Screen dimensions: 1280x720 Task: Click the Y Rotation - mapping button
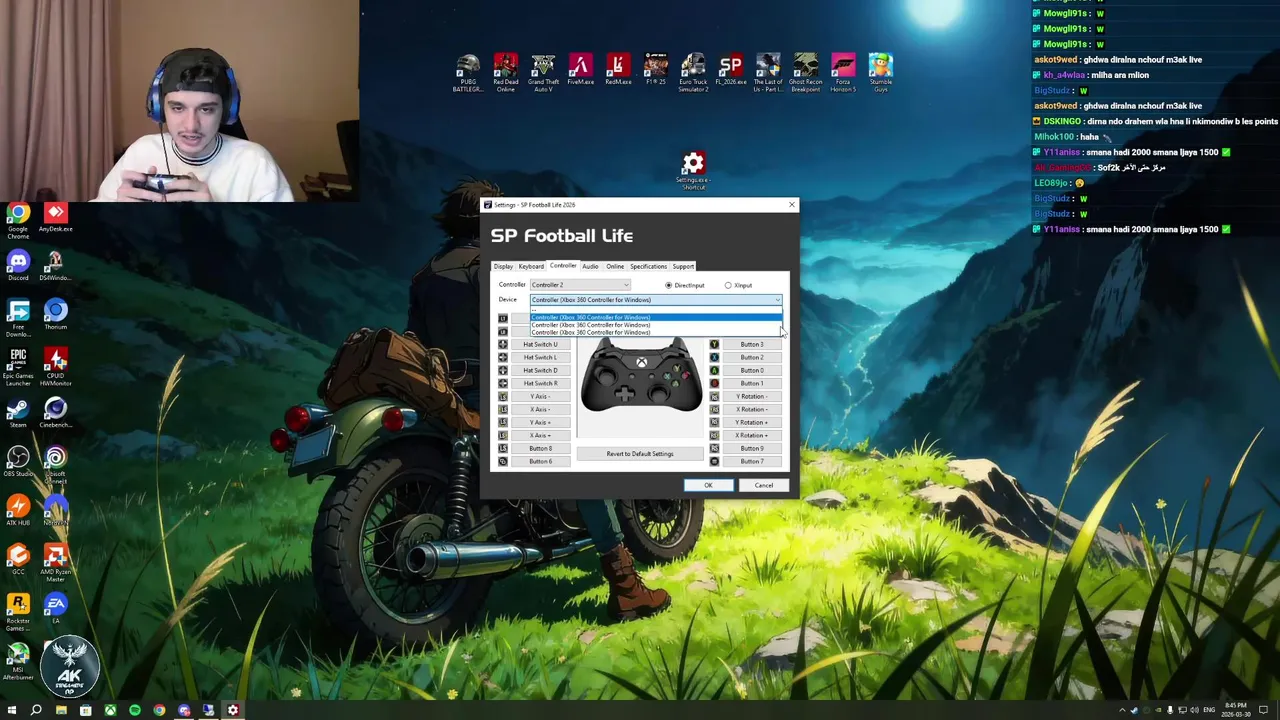click(x=751, y=396)
